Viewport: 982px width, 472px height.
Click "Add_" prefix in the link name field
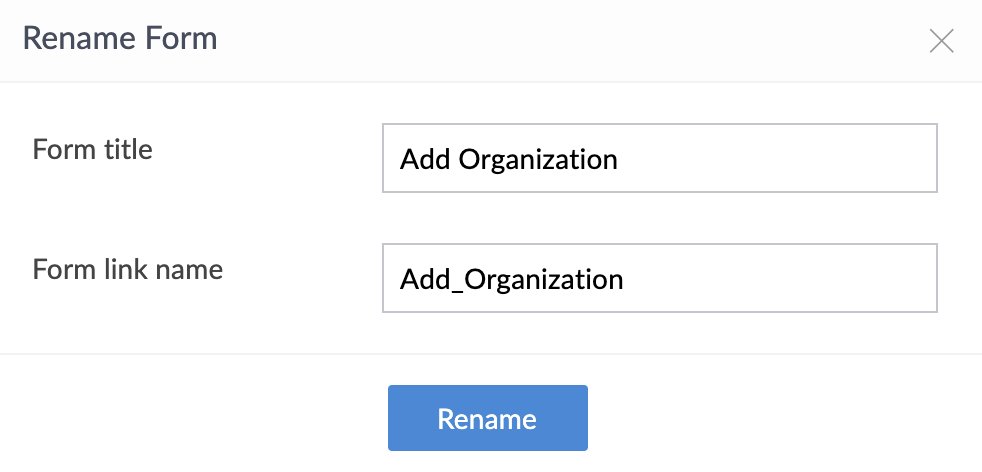pyautogui.click(x=428, y=279)
